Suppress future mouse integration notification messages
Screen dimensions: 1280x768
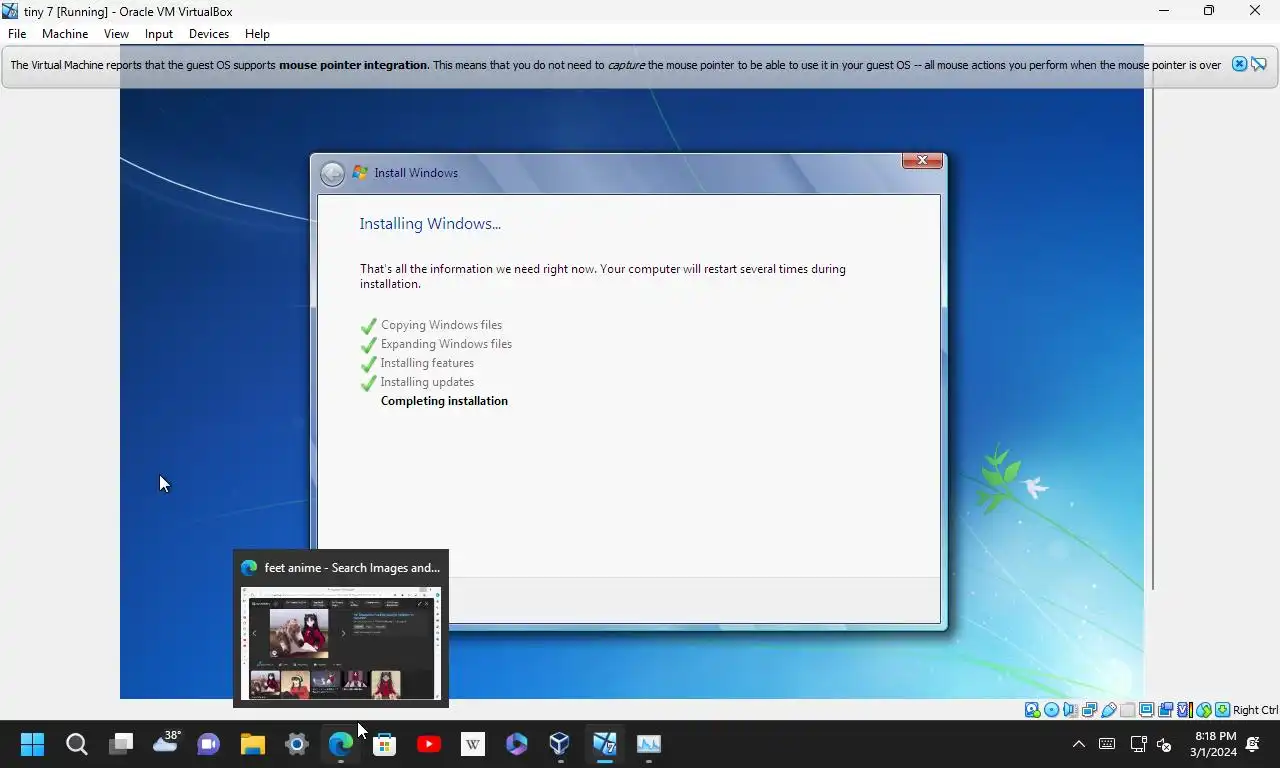1259,64
